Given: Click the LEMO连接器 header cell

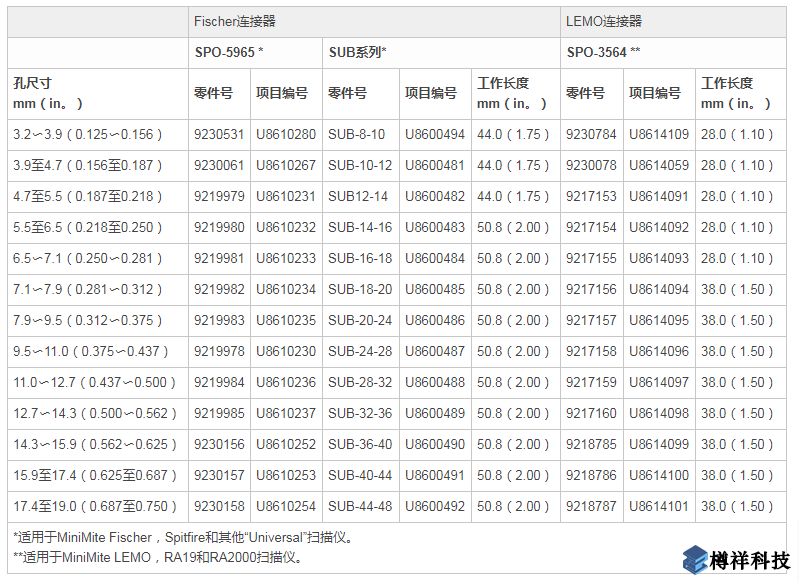Looking at the screenshot, I should pyautogui.click(x=604, y=20).
